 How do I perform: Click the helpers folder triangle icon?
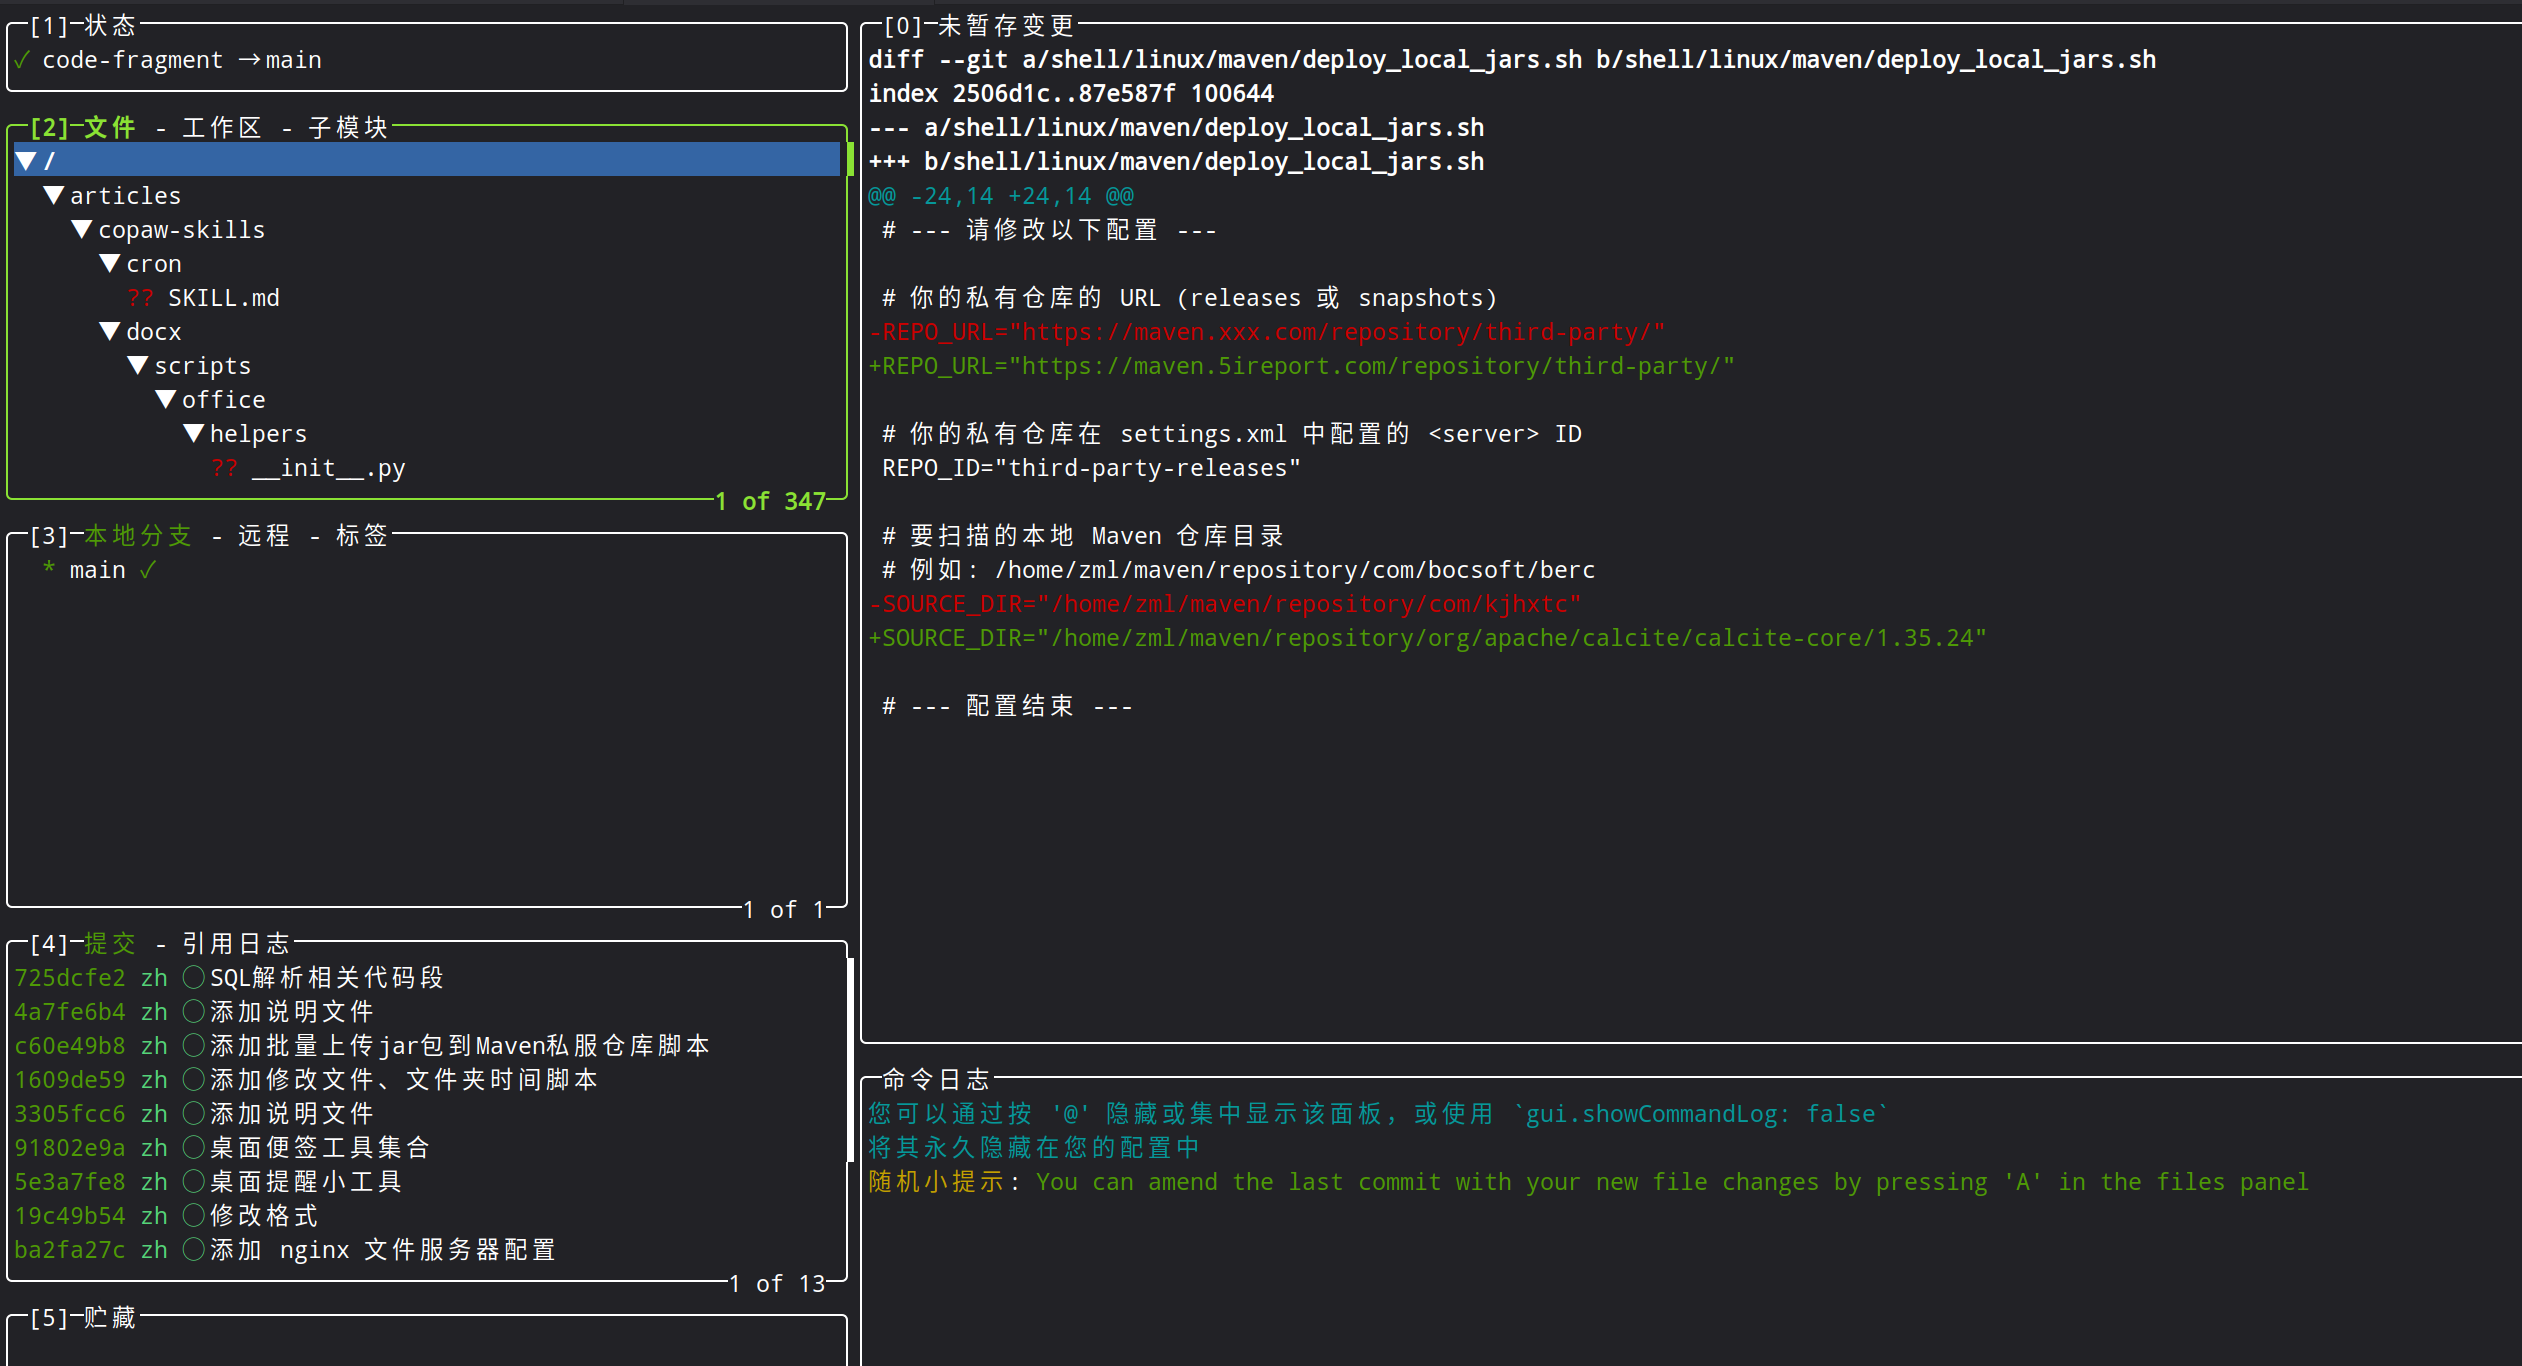click(194, 433)
